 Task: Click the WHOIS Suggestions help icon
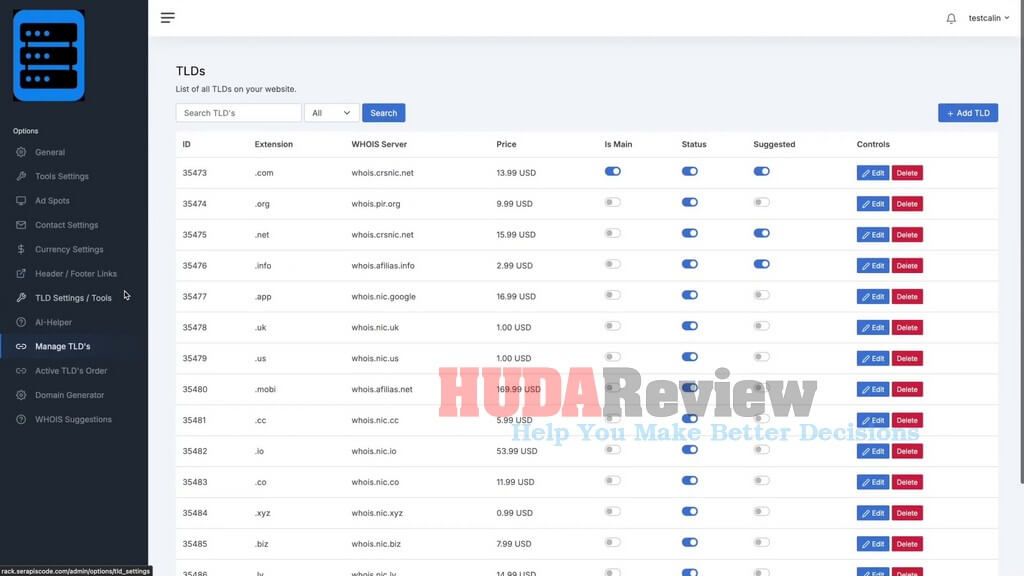21,419
